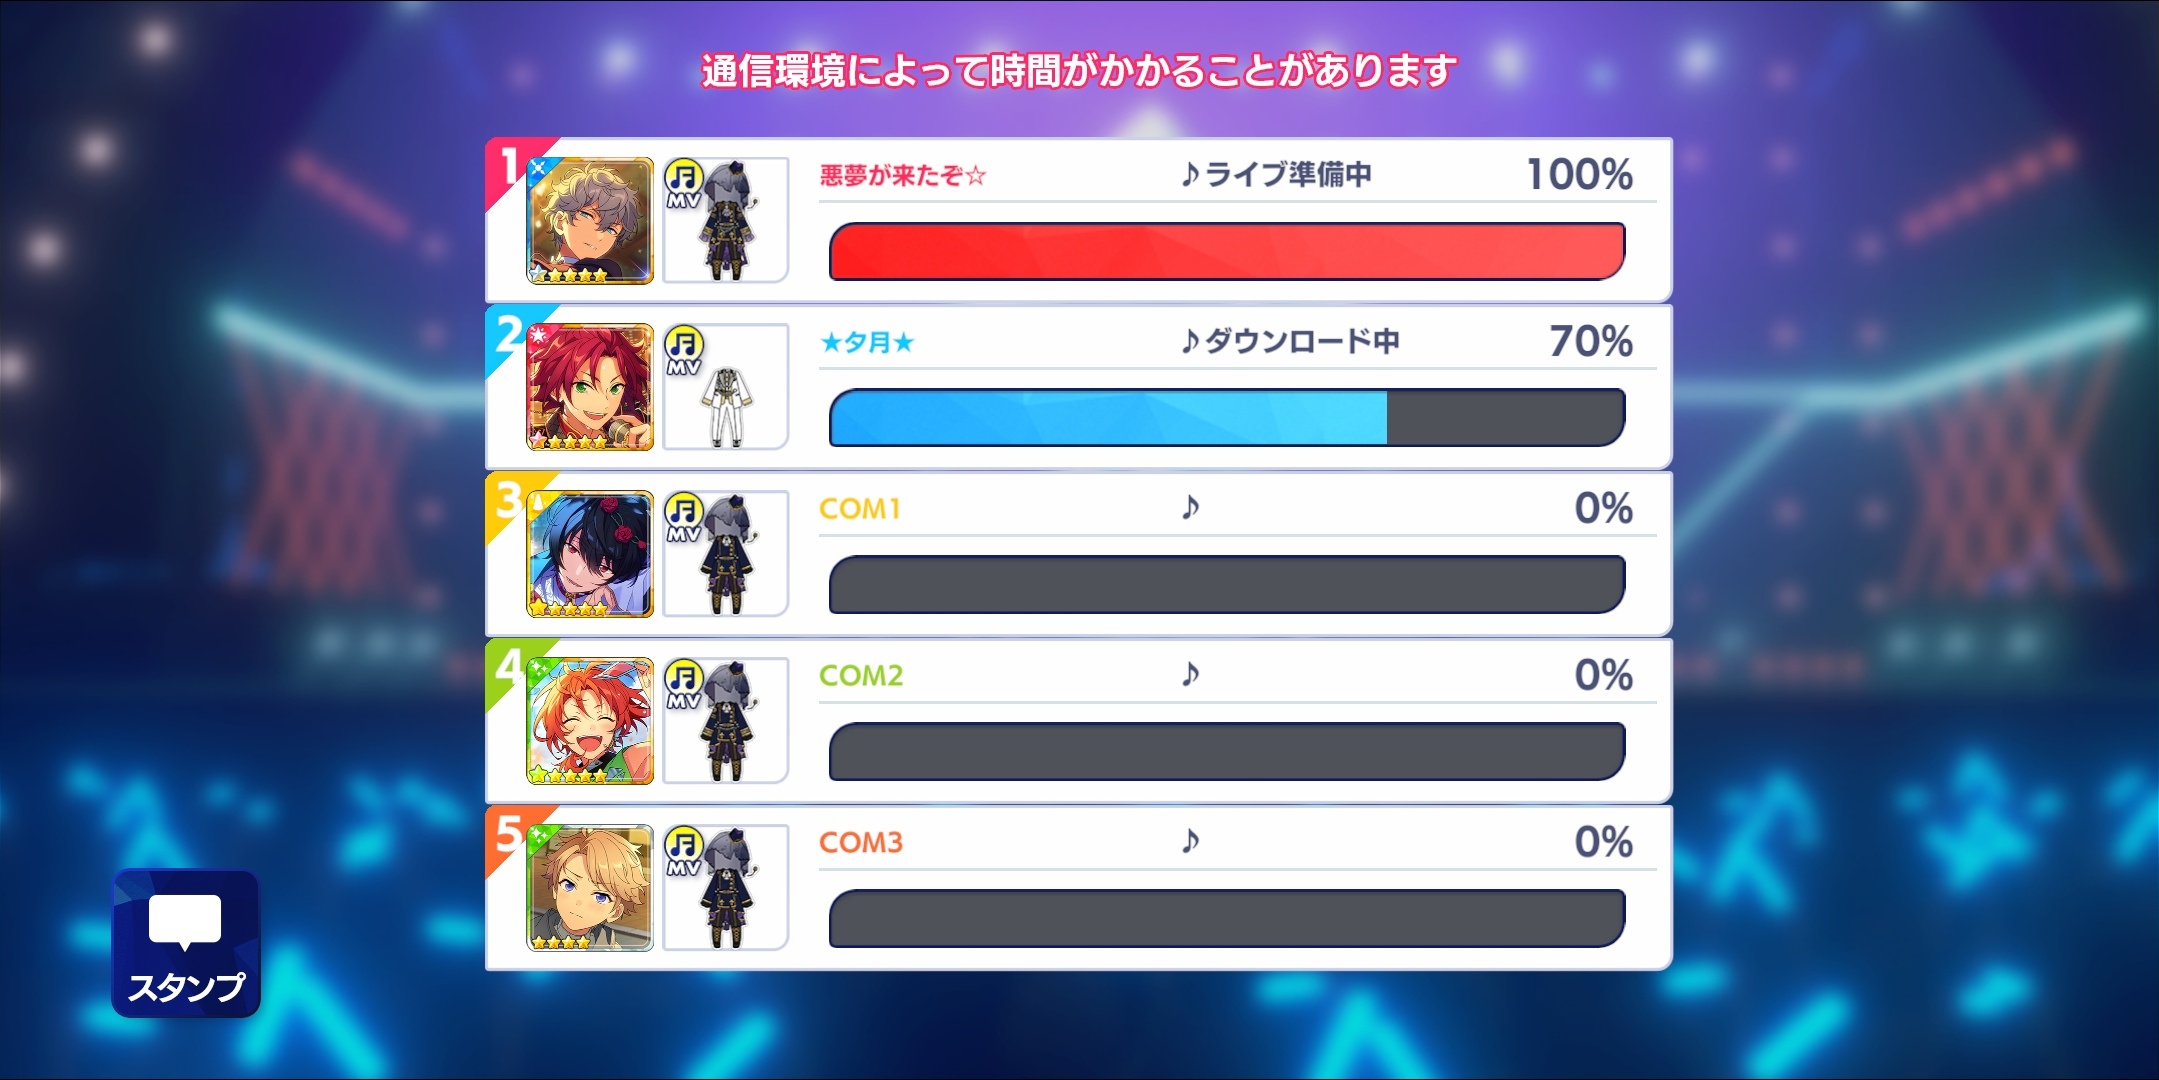Click the MV music icon for COM3
The width and height of the screenshot is (2159, 1080).
click(x=684, y=851)
